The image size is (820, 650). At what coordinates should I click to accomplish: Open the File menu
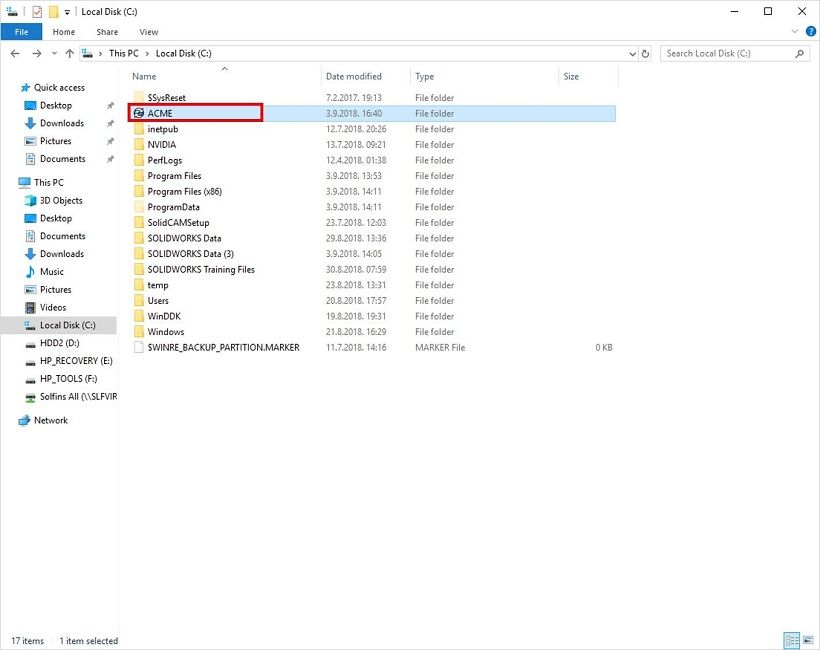click(21, 32)
